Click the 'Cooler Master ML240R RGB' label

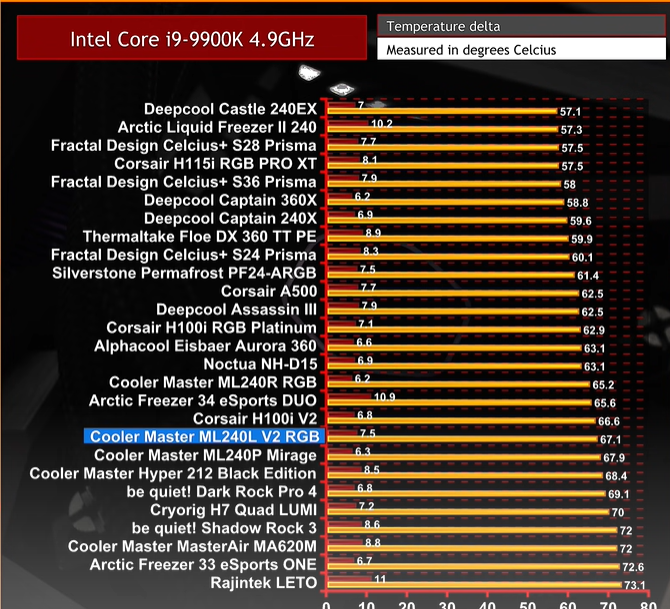[213, 382]
